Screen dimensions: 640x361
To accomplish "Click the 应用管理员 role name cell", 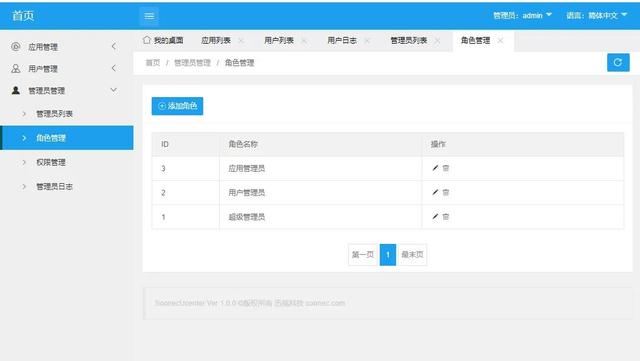I will click(x=320, y=168).
